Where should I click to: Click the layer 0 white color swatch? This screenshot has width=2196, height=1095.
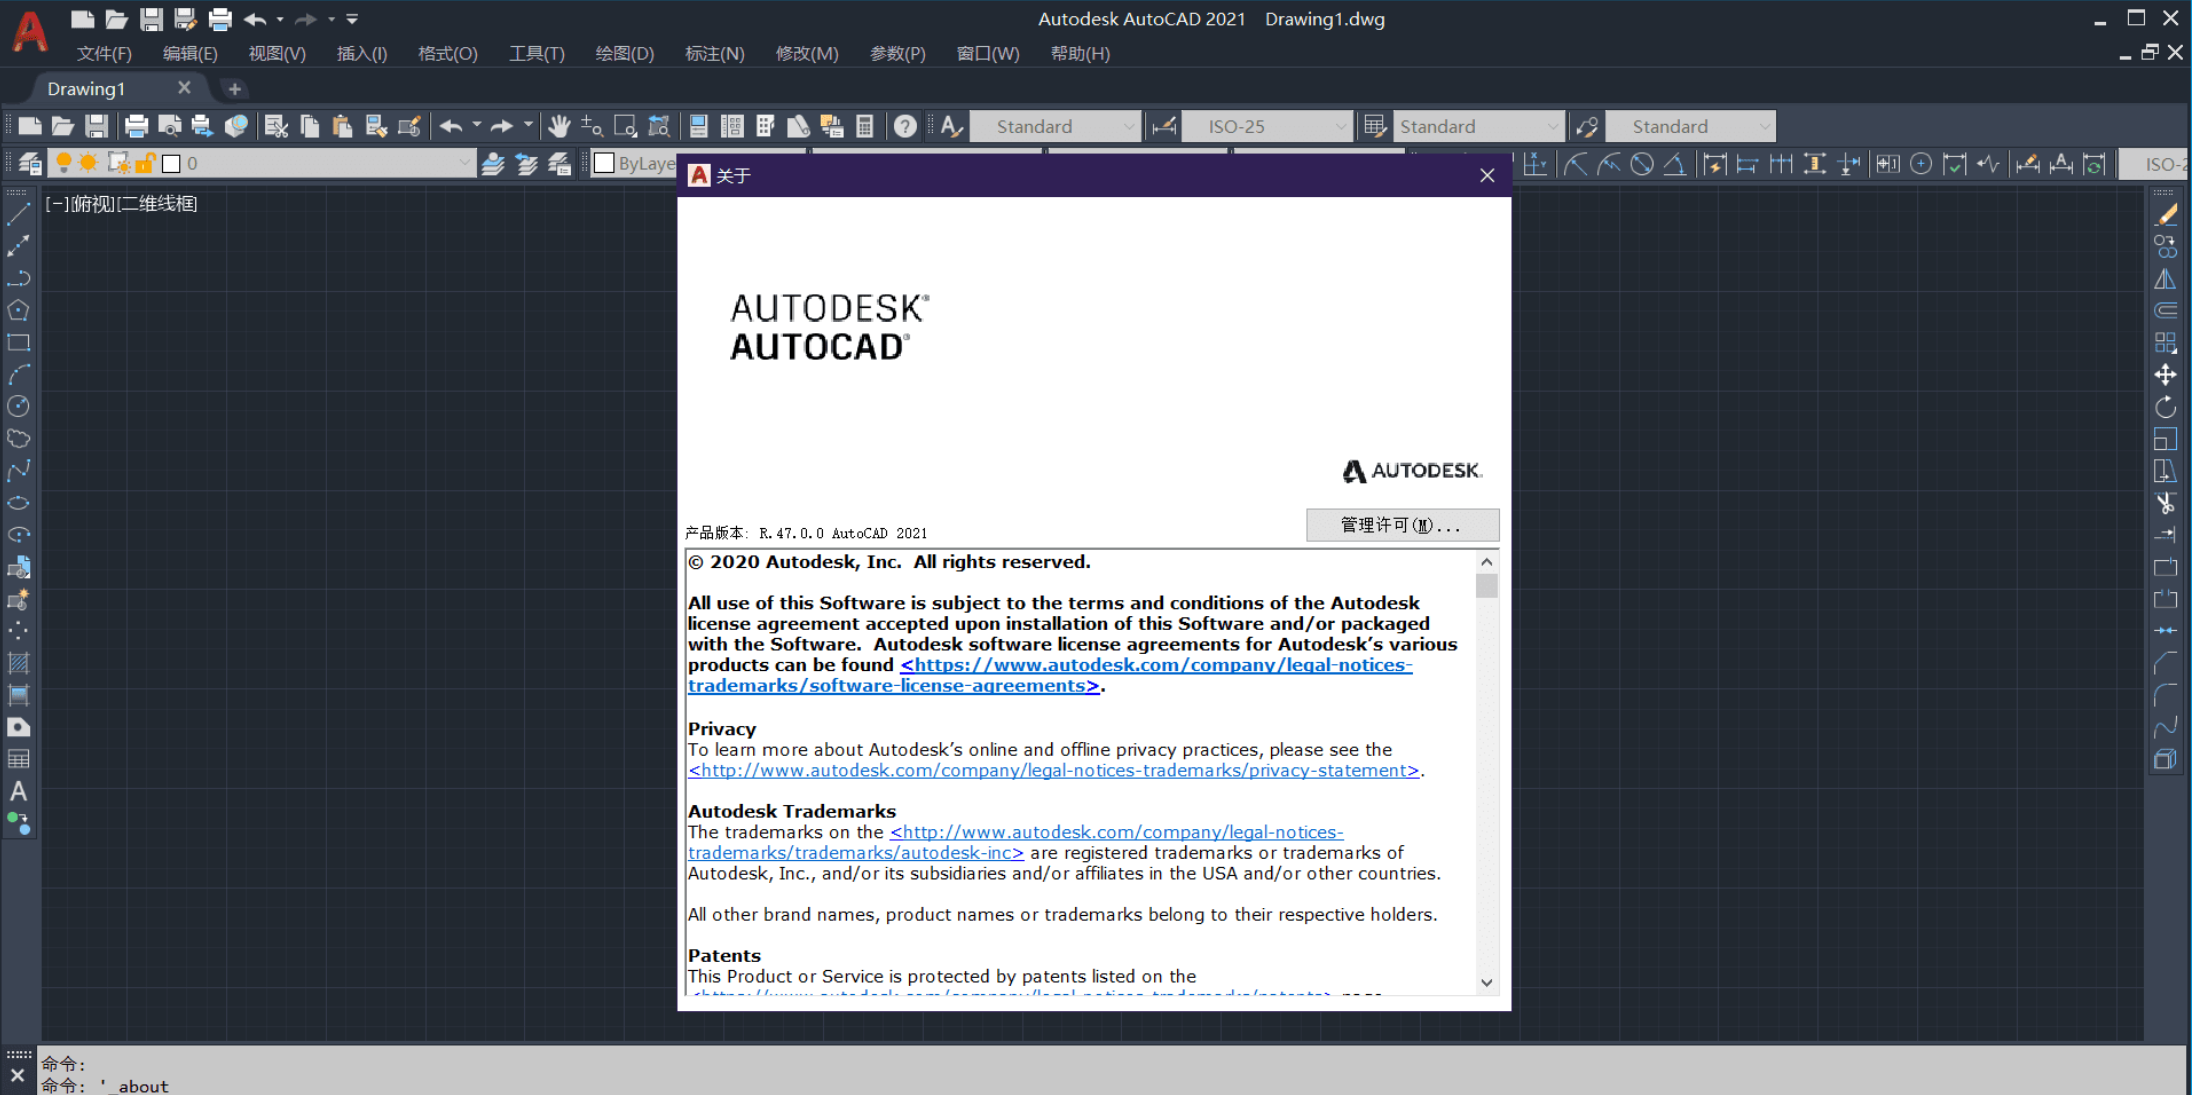(x=171, y=163)
